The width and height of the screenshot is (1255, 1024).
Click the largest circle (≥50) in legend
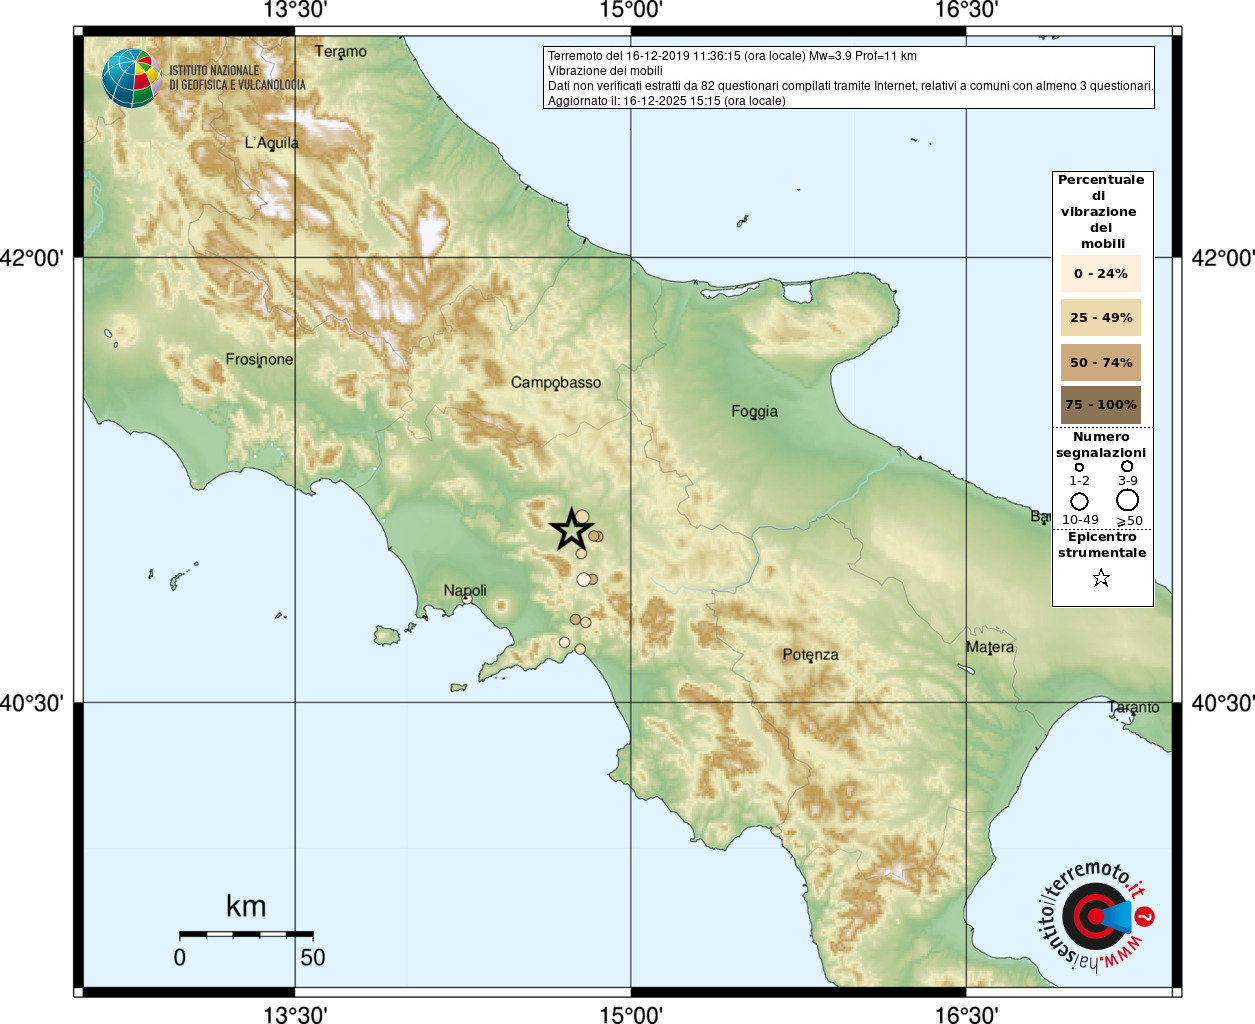coord(1128,500)
